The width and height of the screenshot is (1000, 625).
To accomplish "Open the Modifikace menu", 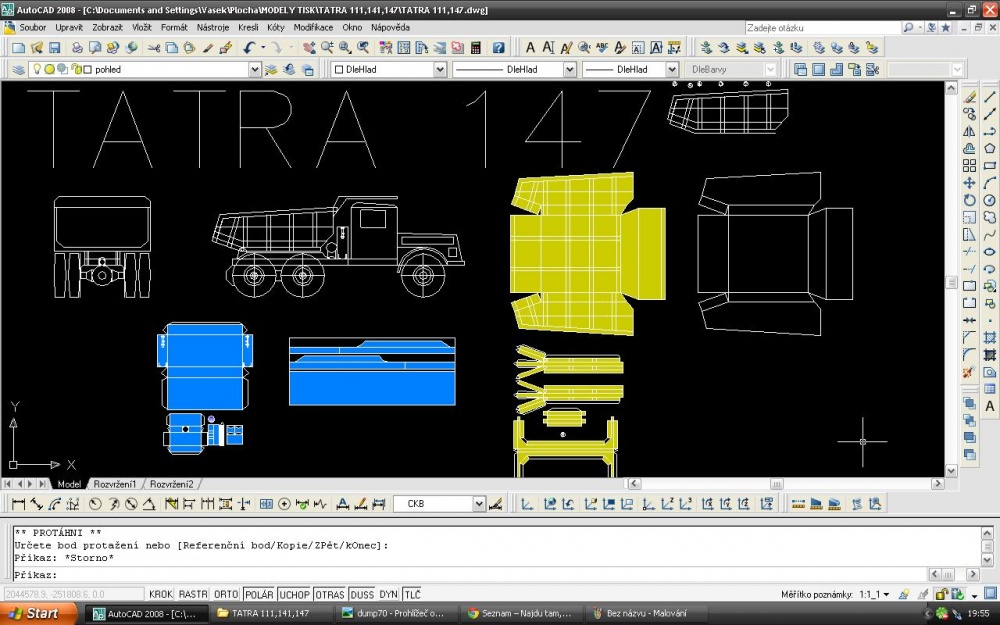I will click(313, 27).
